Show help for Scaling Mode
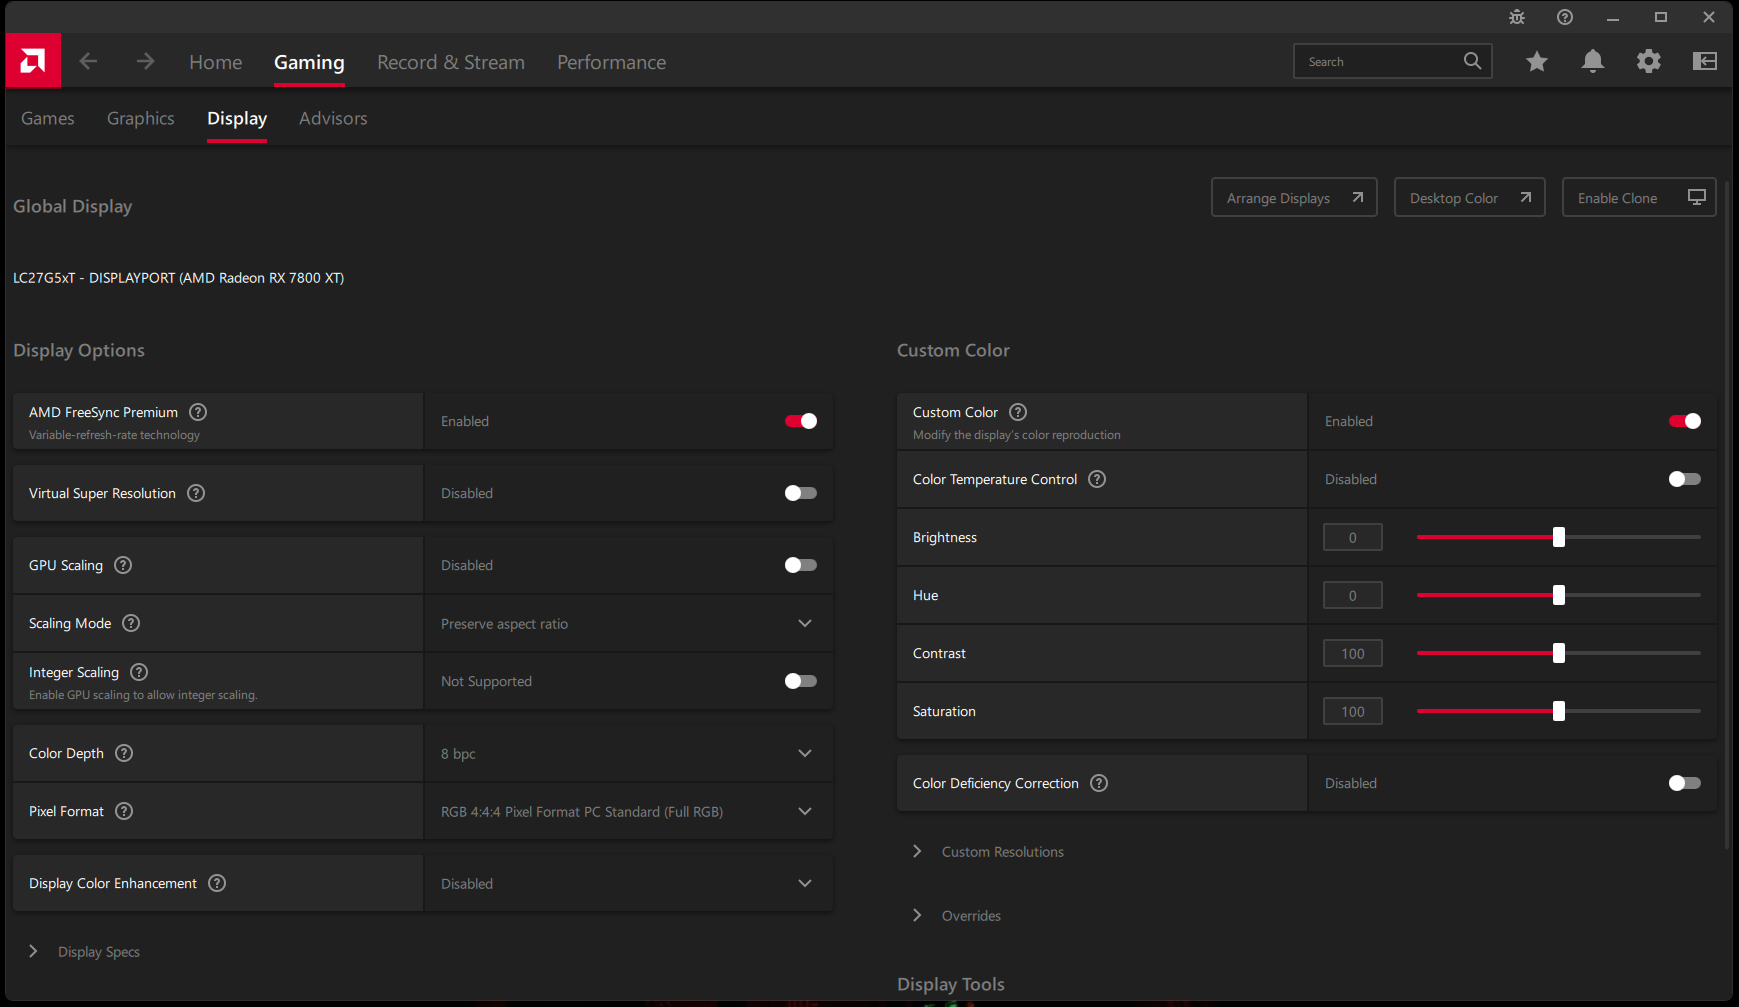This screenshot has width=1739, height=1007. [131, 623]
